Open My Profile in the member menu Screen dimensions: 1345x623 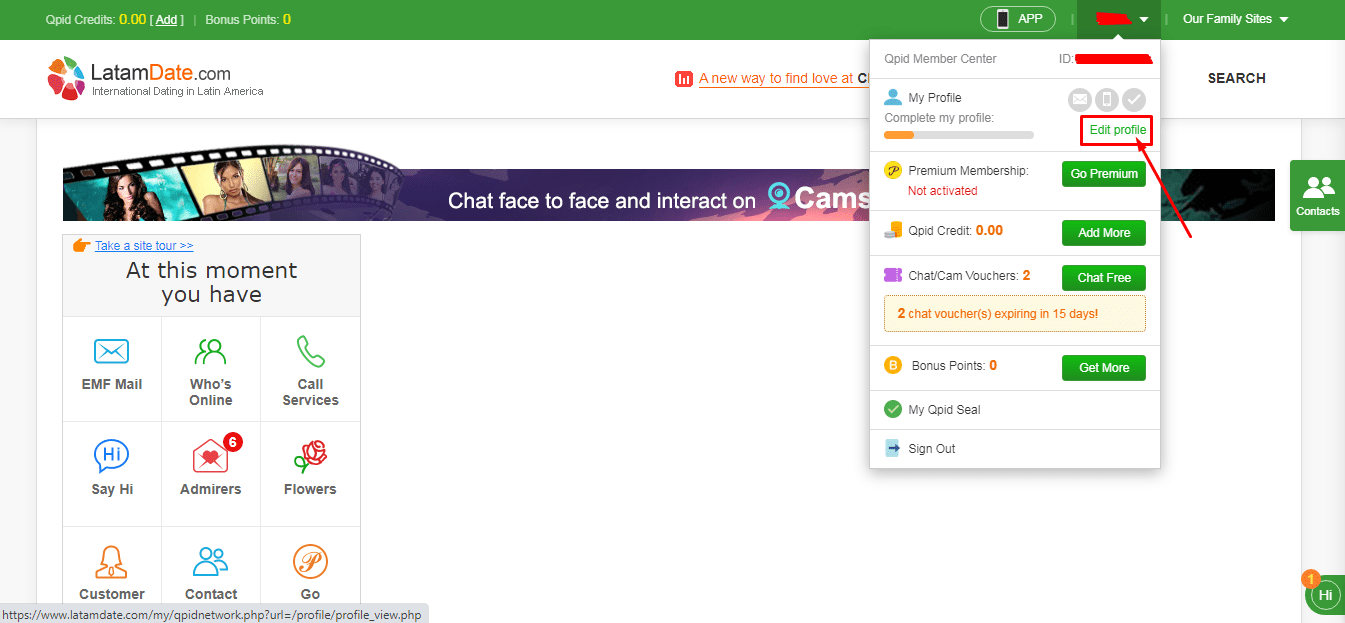[x=934, y=98]
